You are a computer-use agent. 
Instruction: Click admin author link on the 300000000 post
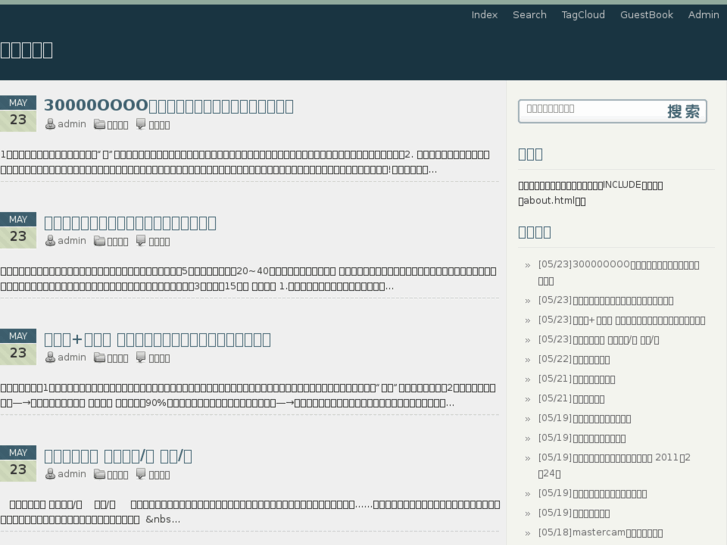tap(71, 124)
